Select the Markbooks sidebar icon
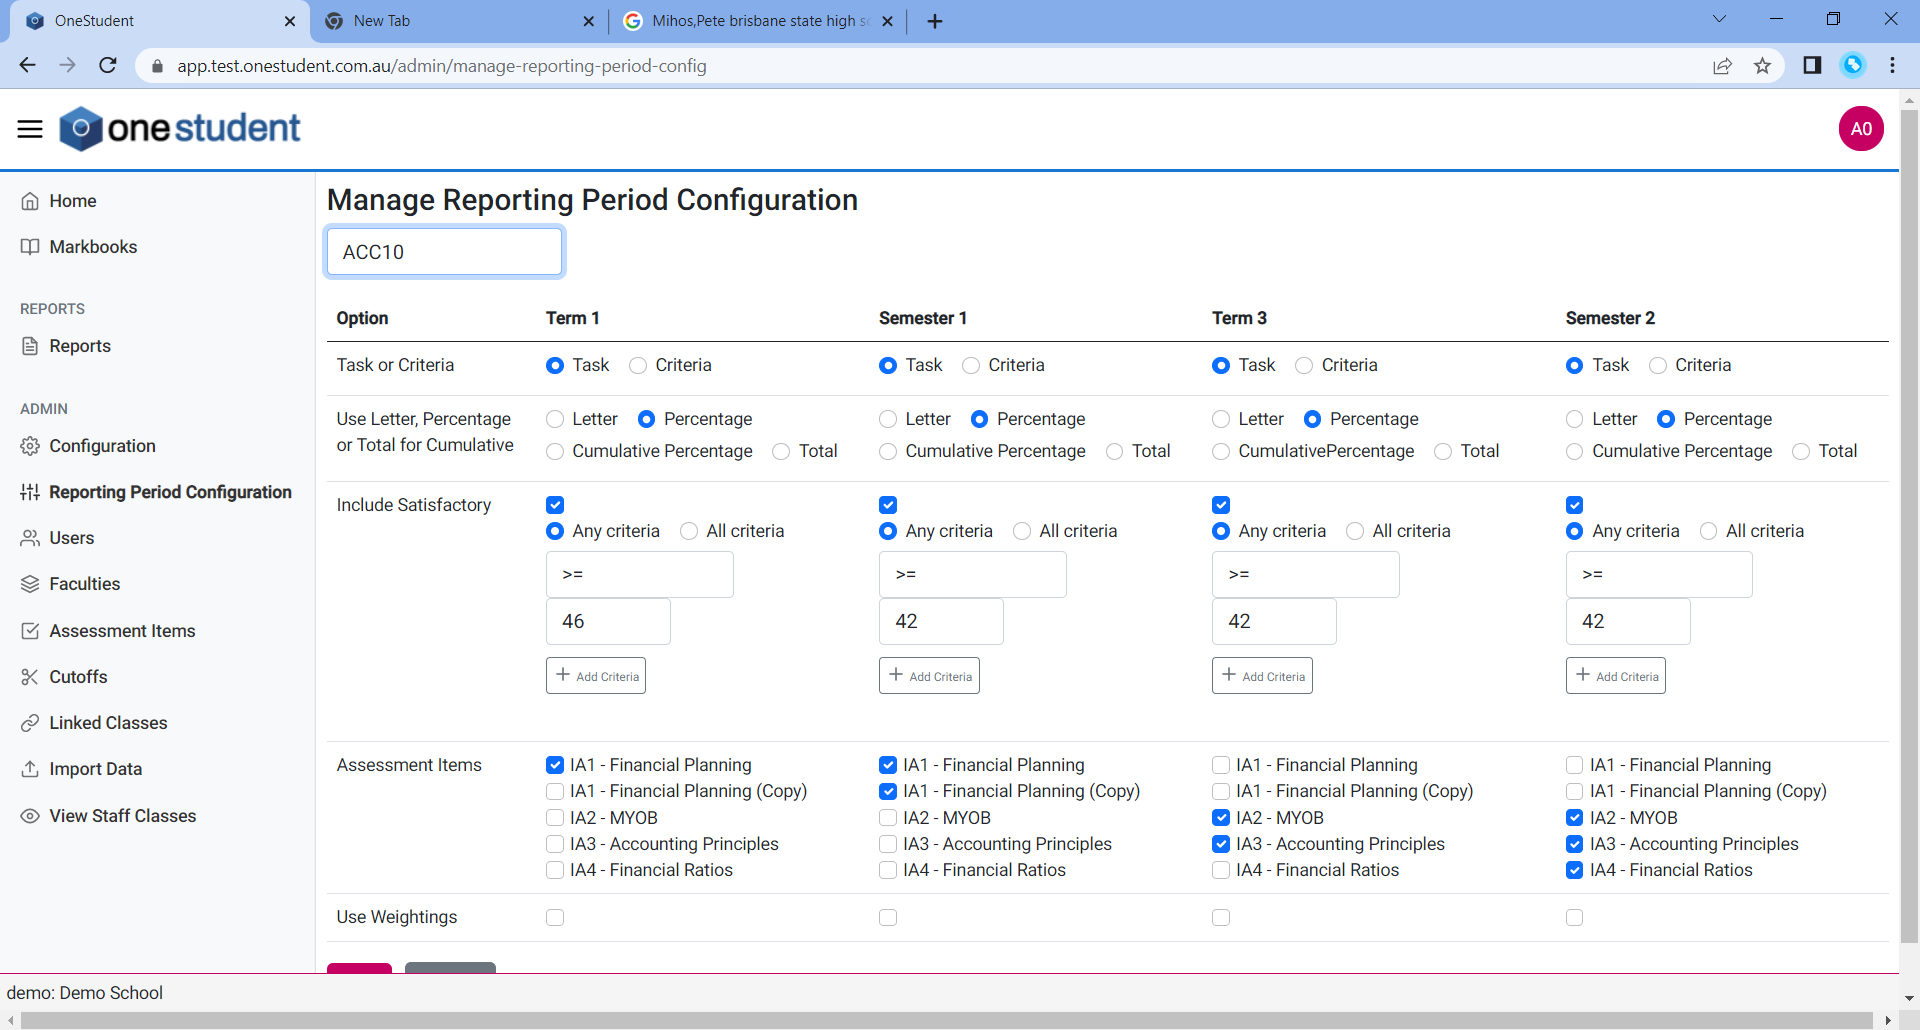Screen dimensions: 1920x1030 [x=31, y=246]
